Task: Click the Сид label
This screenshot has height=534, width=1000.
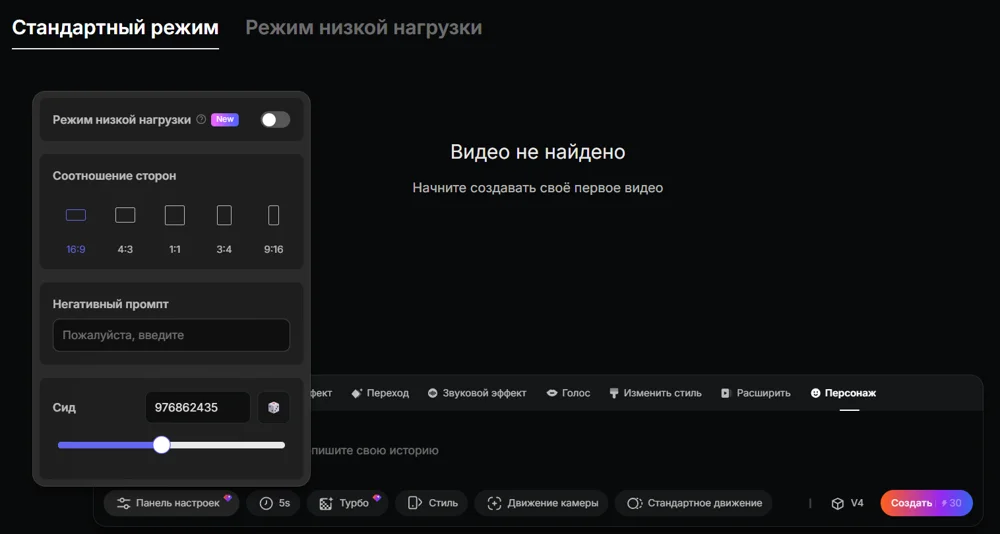Action: pos(64,408)
